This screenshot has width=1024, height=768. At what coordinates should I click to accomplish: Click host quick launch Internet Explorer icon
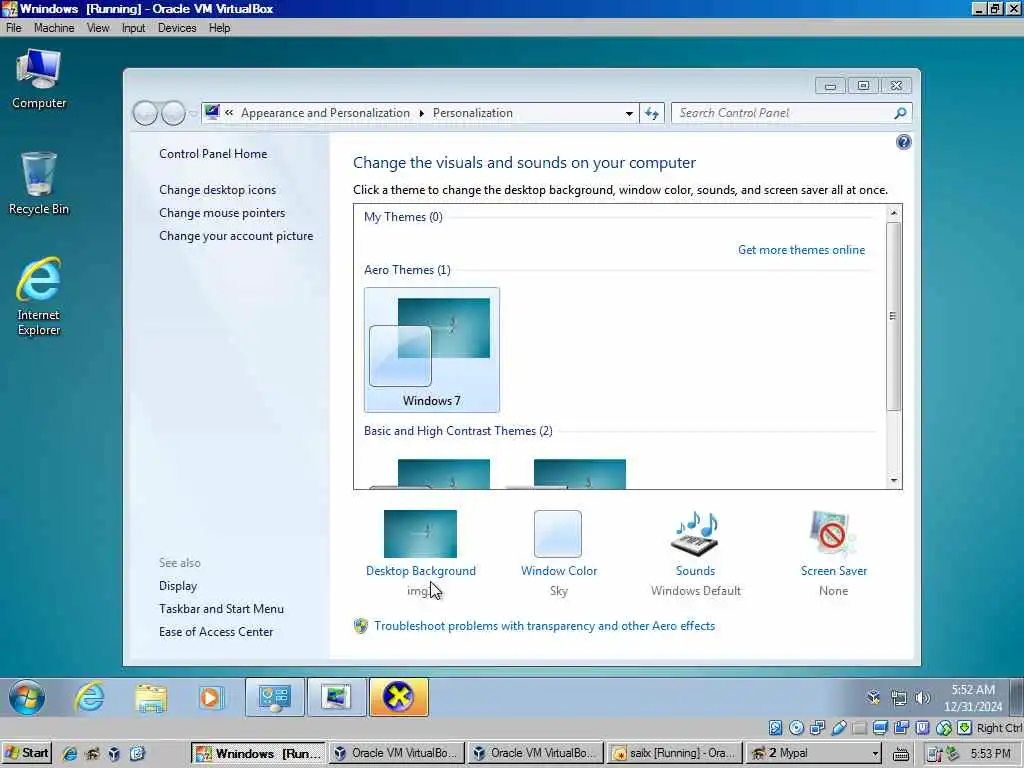coord(69,754)
